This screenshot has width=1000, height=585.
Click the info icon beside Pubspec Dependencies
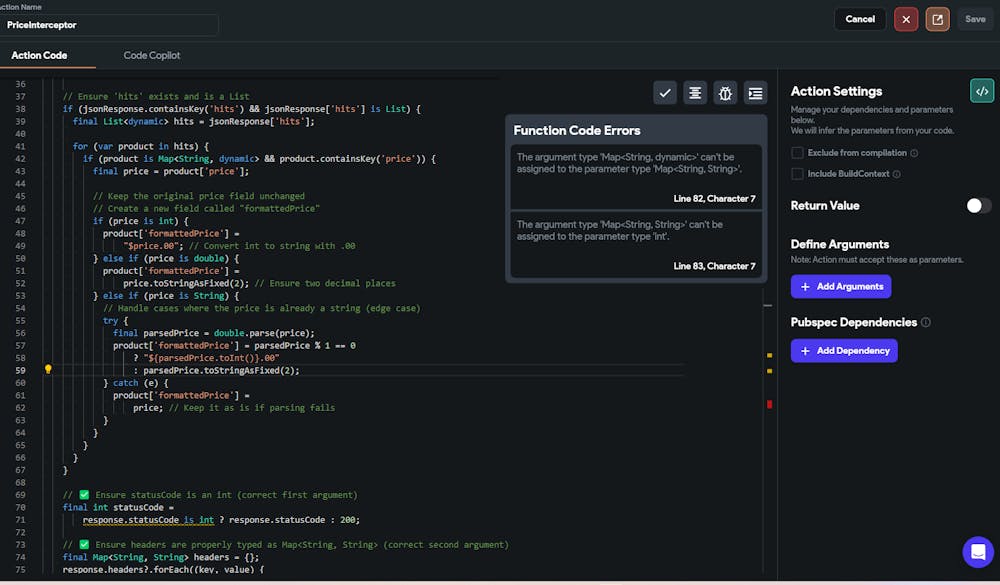click(x=925, y=323)
